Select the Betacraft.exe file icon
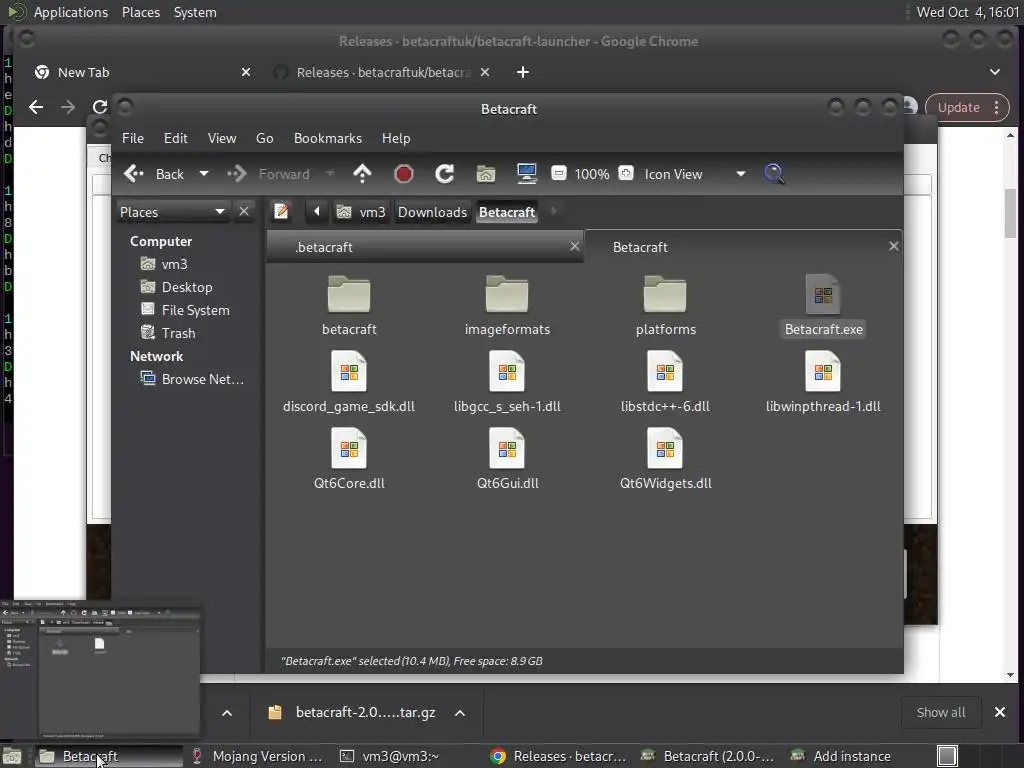 [823, 294]
